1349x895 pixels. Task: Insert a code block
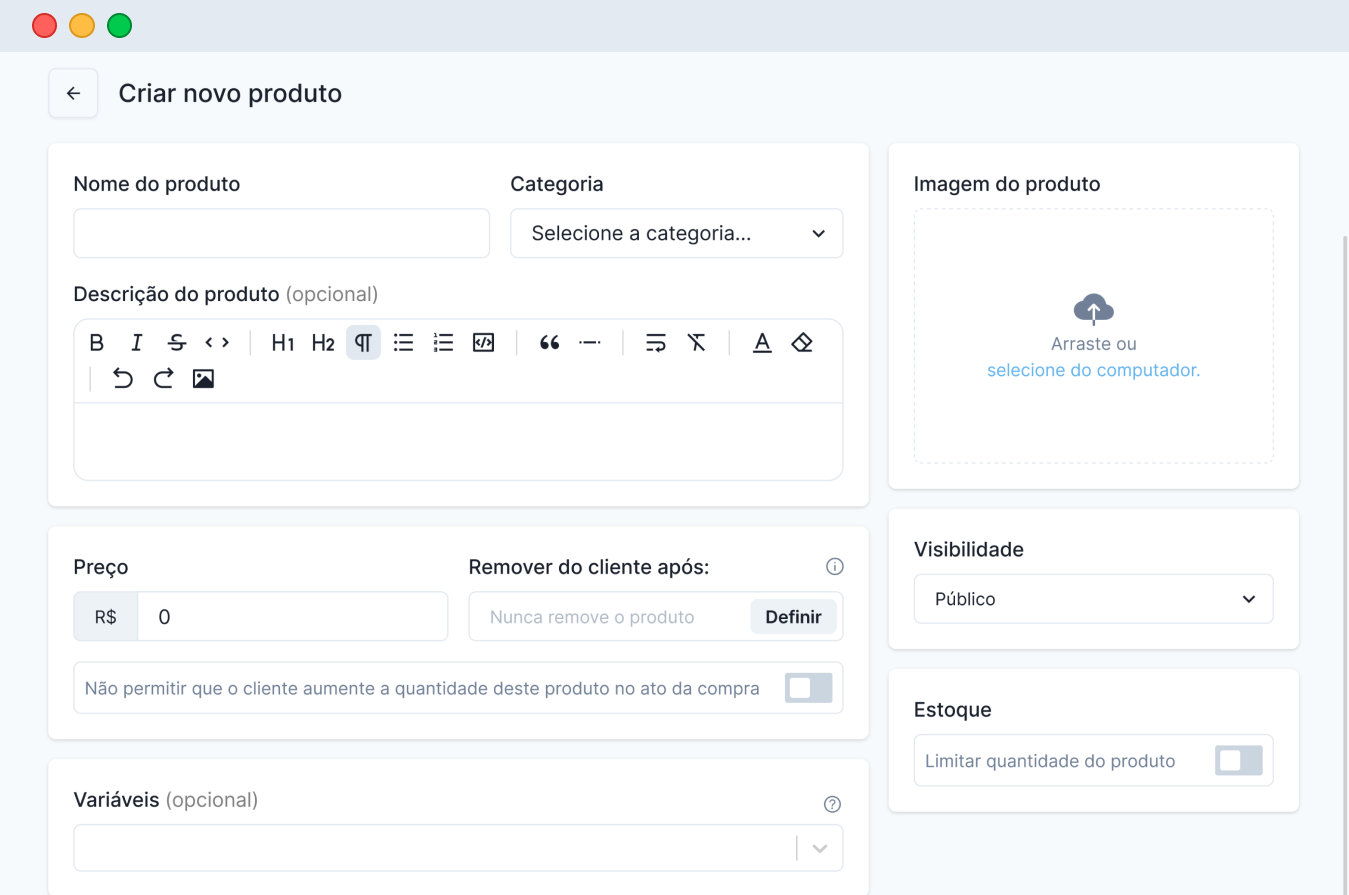[484, 343]
